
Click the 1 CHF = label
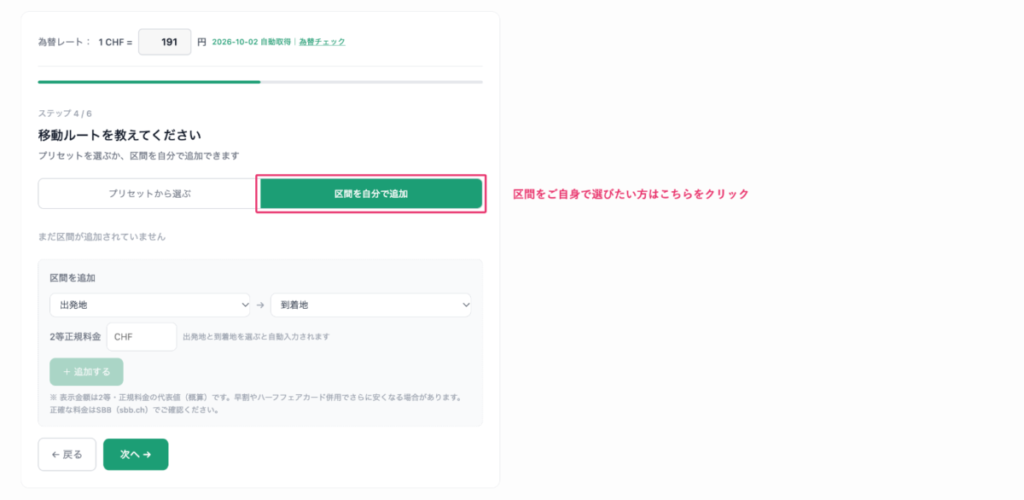(115, 42)
